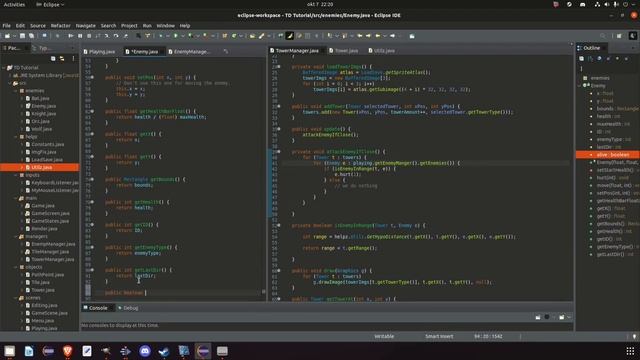Viewport: 640px width, 360px height.
Task: Open the Refactor menu
Action: pyautogui.click(x=60, y=25)
